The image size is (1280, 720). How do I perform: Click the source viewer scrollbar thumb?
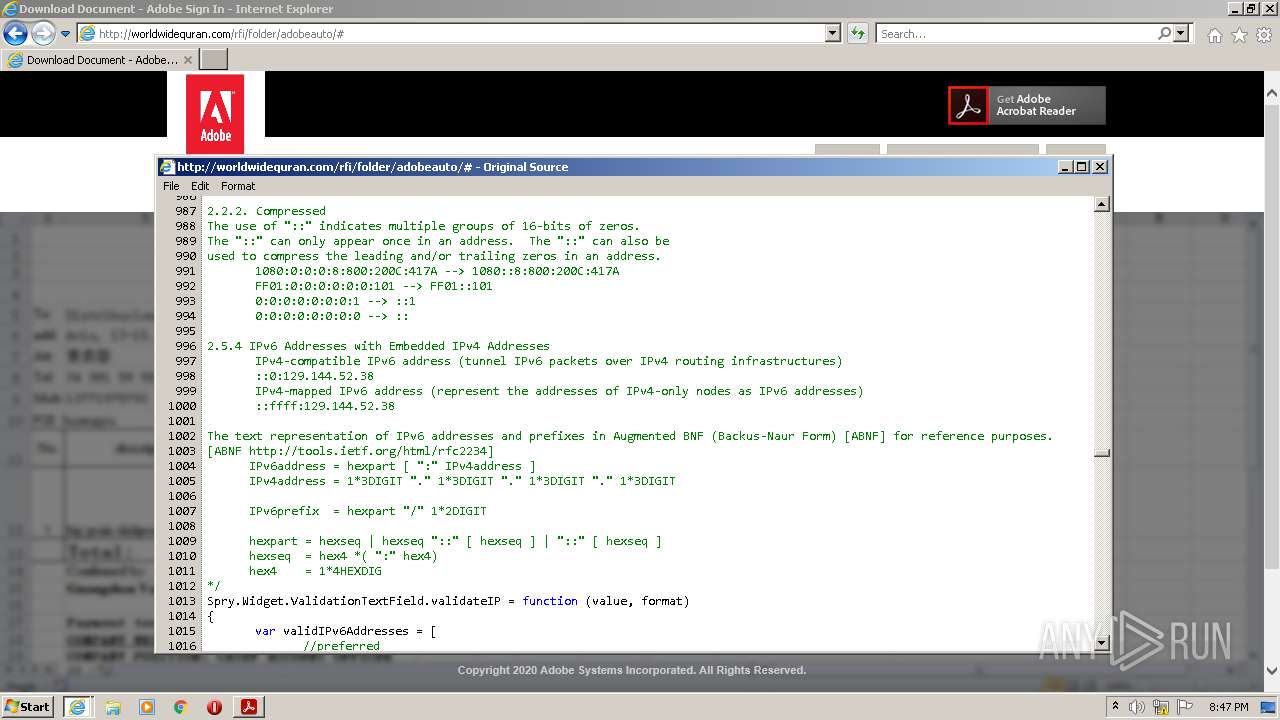coord(1102,453)
